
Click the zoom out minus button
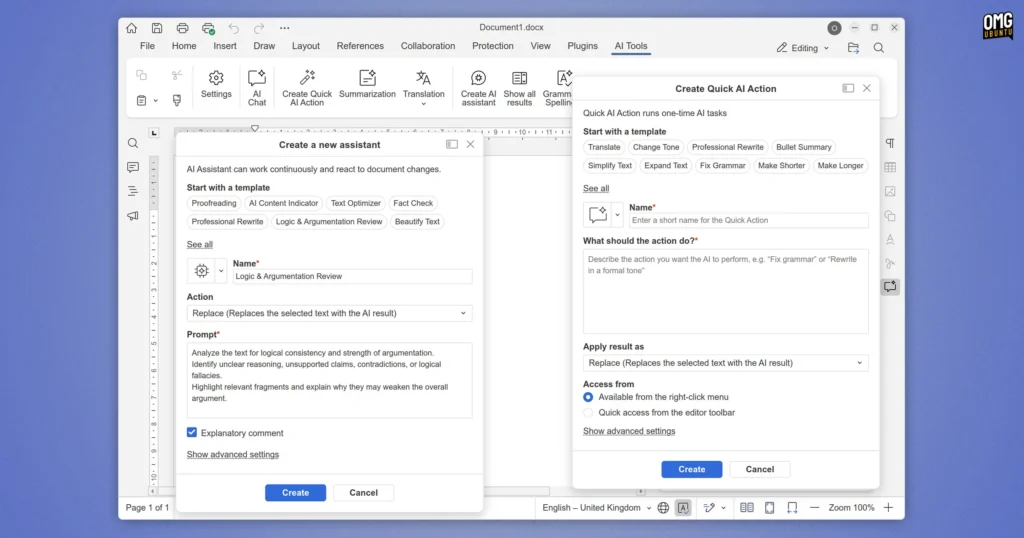coord(814,508)
